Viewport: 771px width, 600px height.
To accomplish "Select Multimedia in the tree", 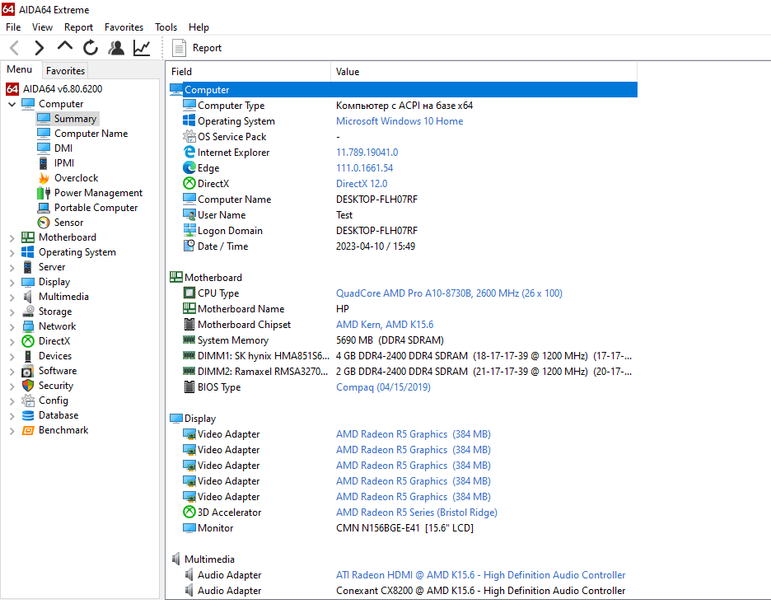I will coord(63,297).
